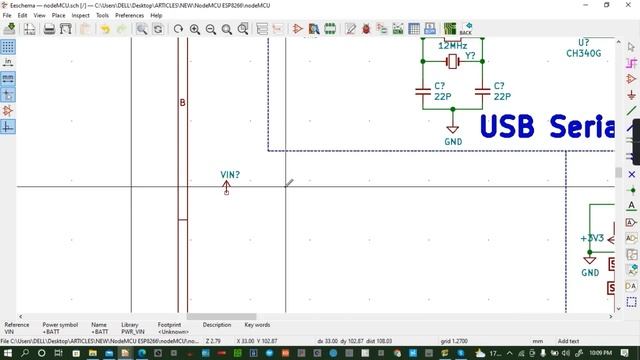Click the horizontal scrollbar thumb

click(221, 317)
